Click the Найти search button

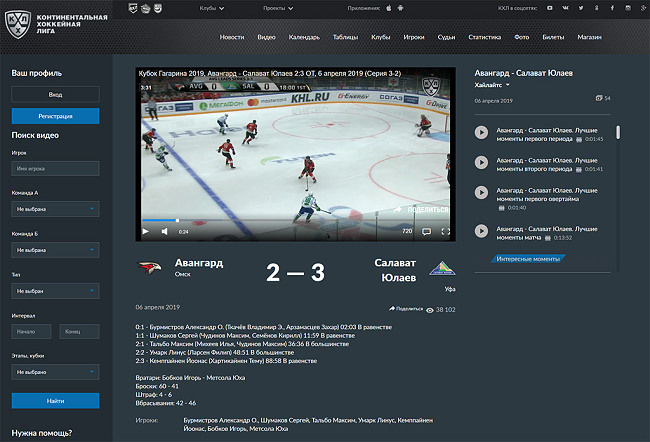click(x=55, y=401)
